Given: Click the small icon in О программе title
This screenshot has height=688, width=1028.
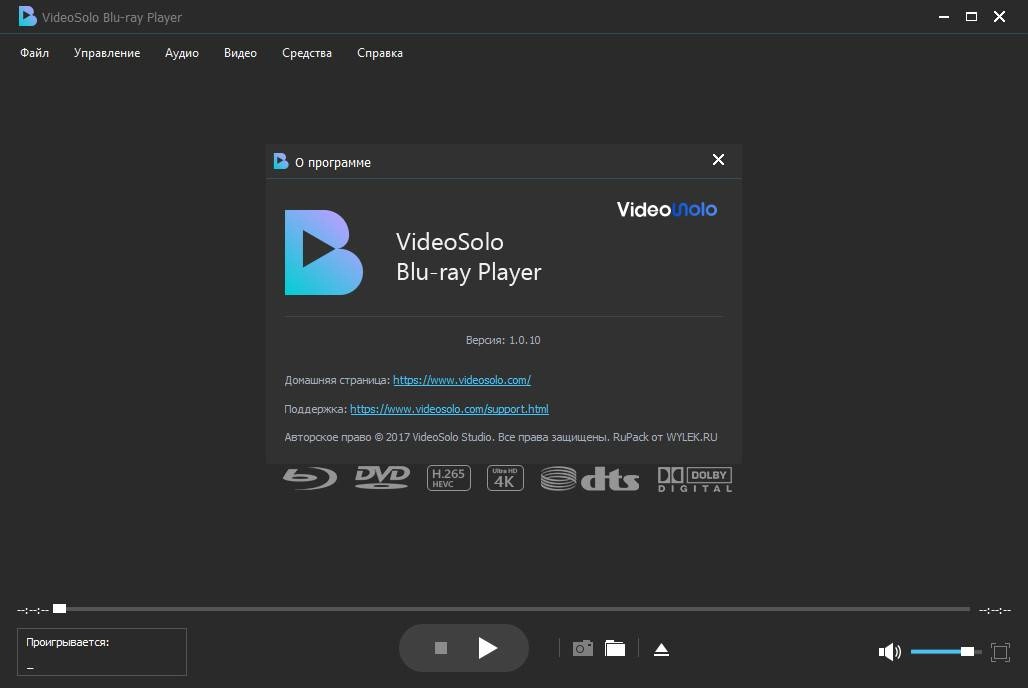Looking at the screenshot, I should click(x=281, y=161).
